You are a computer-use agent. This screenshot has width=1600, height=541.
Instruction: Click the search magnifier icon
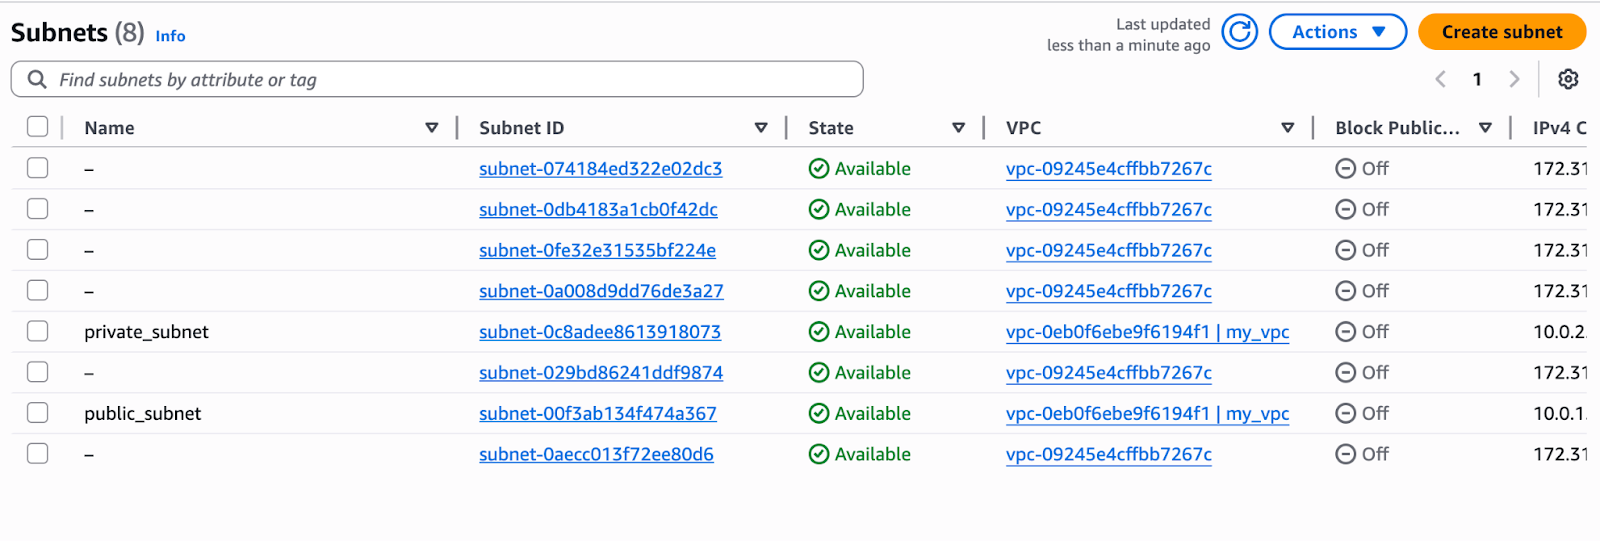pos(37,79)
